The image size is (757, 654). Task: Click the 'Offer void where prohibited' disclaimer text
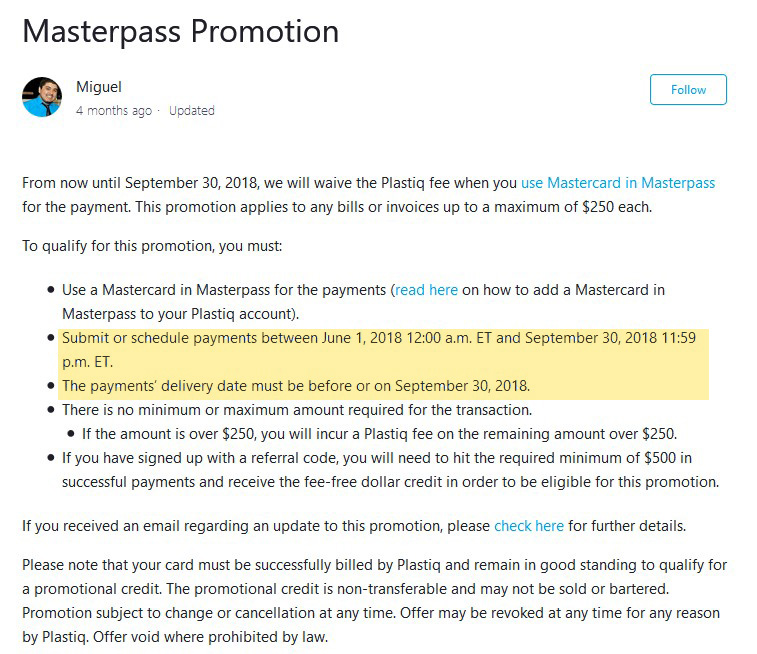pyautogui.click(x=210, y=637)
